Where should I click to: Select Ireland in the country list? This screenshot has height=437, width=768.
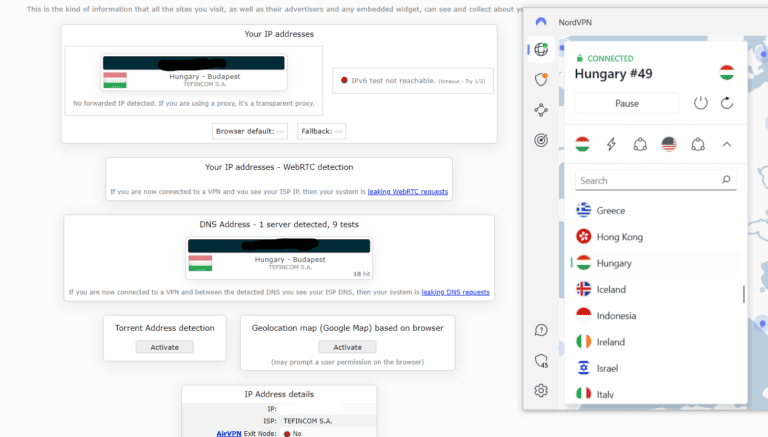[655, 342]
